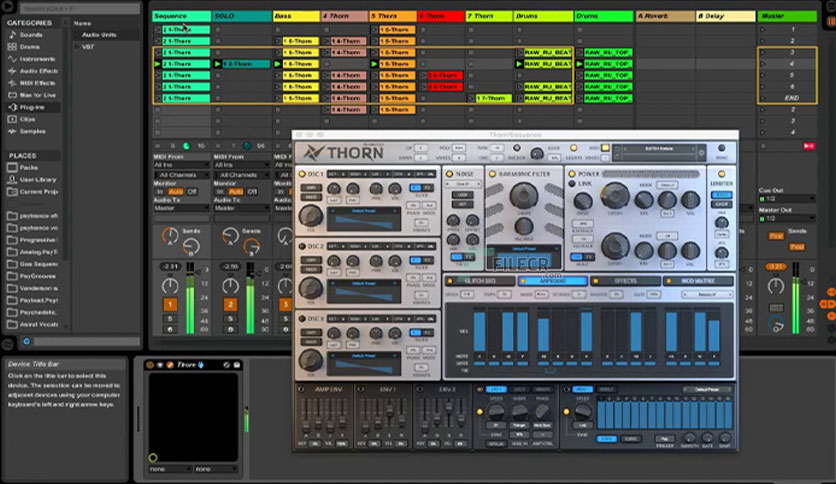This screenshot has width=836, height=484.
Task: Toggle the Harmonic Filter power LED
Action: pyautogui.click(x=491, y=173)
